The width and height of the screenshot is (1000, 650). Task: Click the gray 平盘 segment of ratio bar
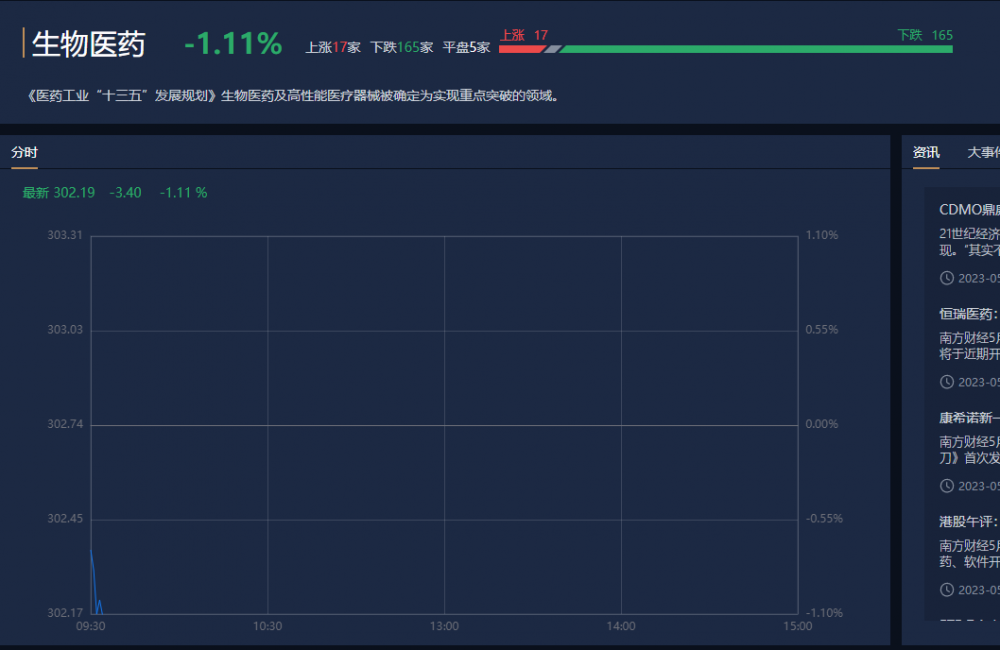tap(553, 48)
